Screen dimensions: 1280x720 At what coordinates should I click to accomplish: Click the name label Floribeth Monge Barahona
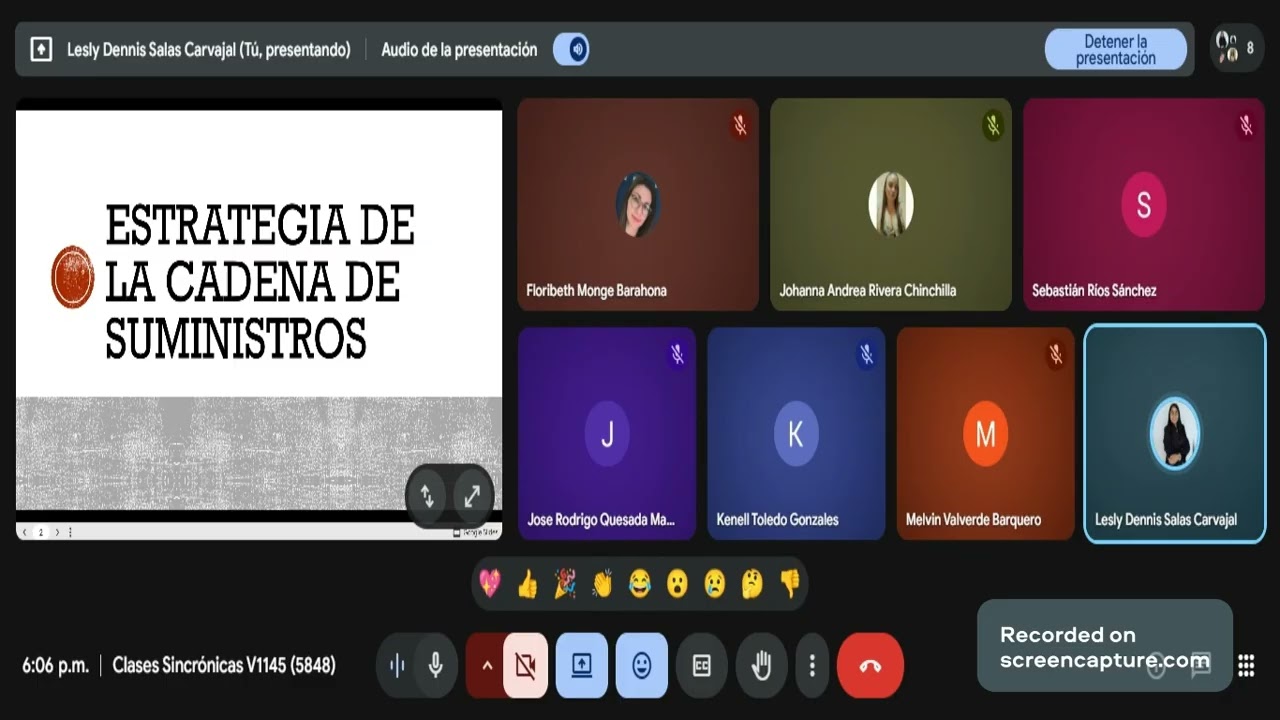pos(597,290)
